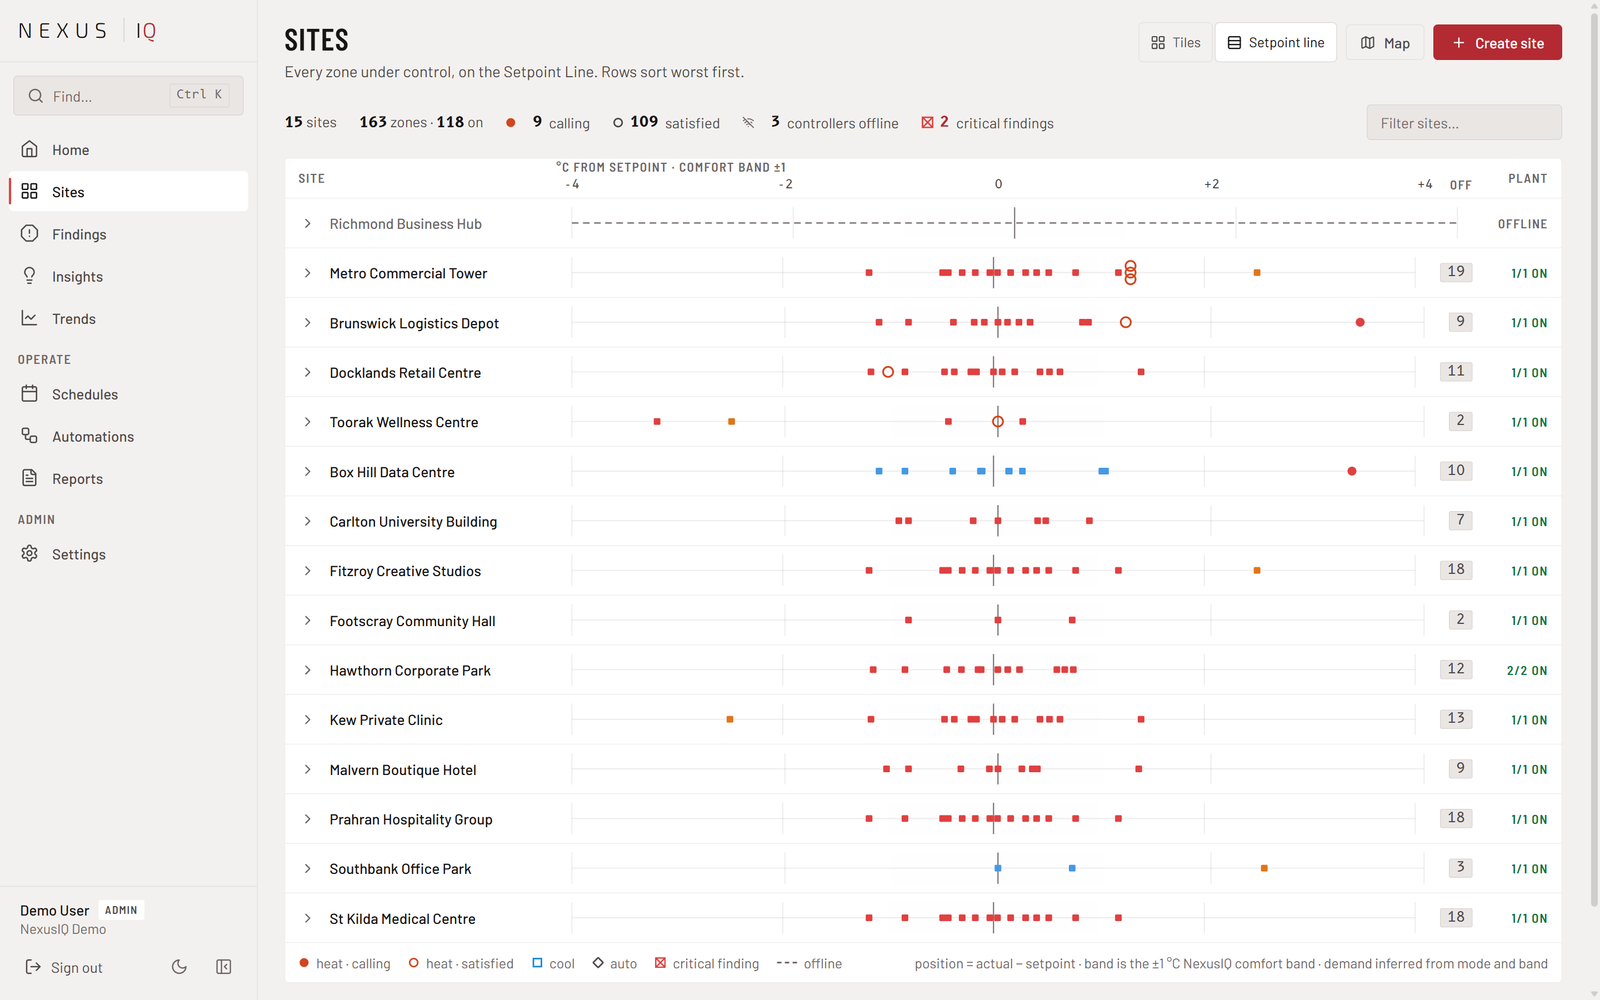Switch to Tiles view tab

point(1175,43)
